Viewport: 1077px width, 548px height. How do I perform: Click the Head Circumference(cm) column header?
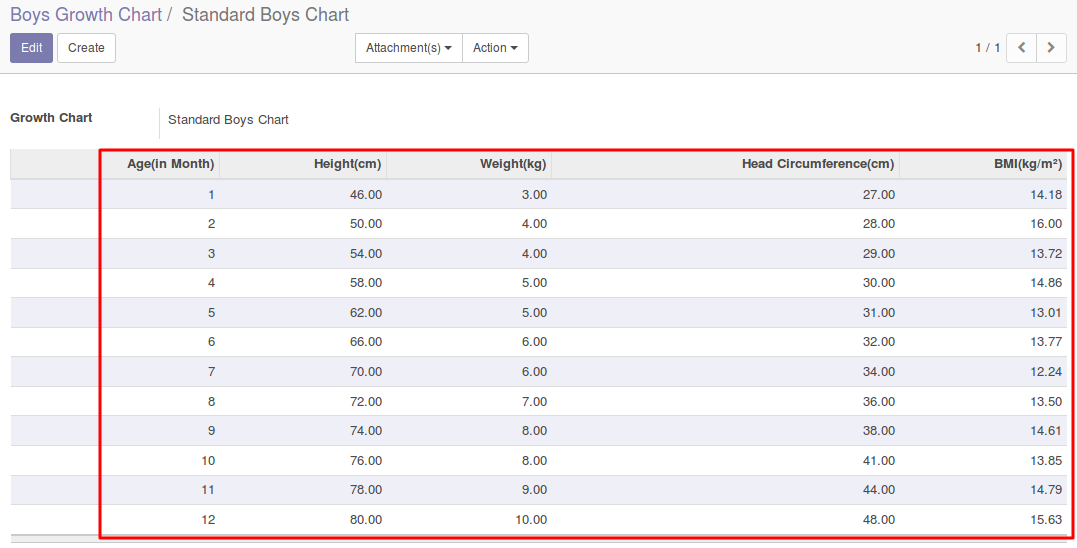[817, 164]
